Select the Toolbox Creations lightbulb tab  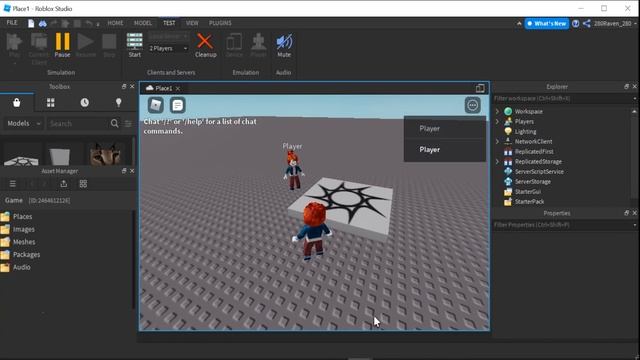(x=118, y=102)
